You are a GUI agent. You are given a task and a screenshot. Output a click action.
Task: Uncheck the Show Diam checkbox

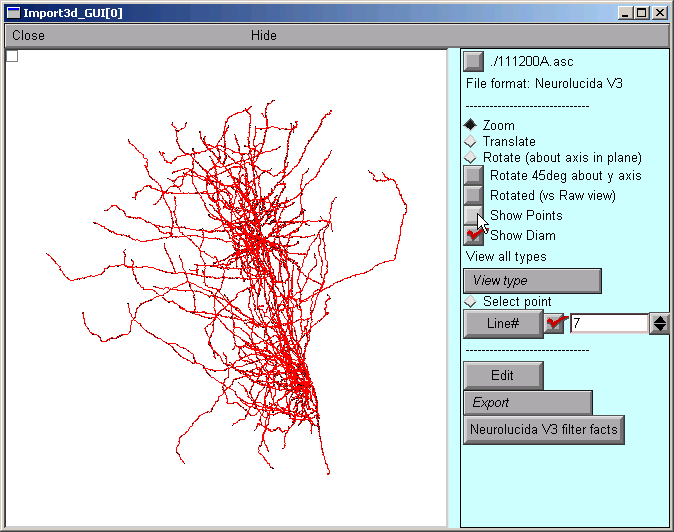tap(474, 235)
